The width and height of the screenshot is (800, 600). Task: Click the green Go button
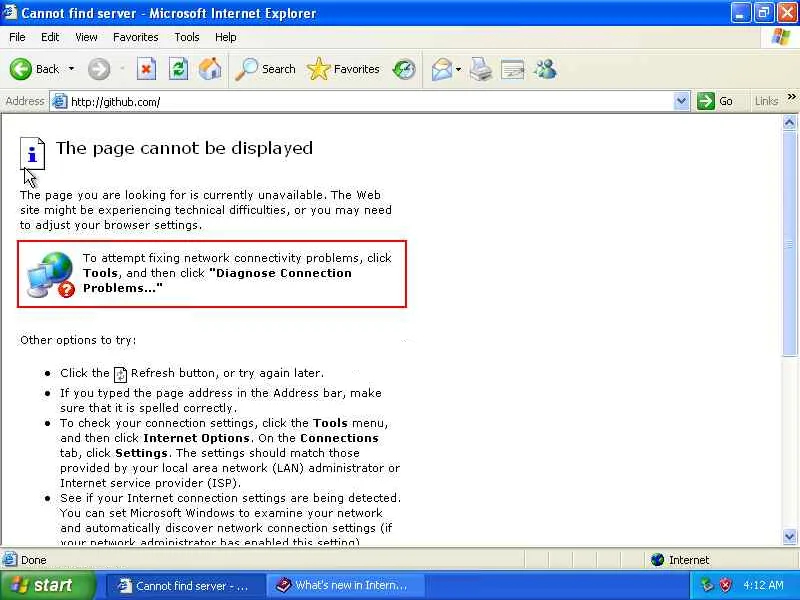(x=715, y=102)
